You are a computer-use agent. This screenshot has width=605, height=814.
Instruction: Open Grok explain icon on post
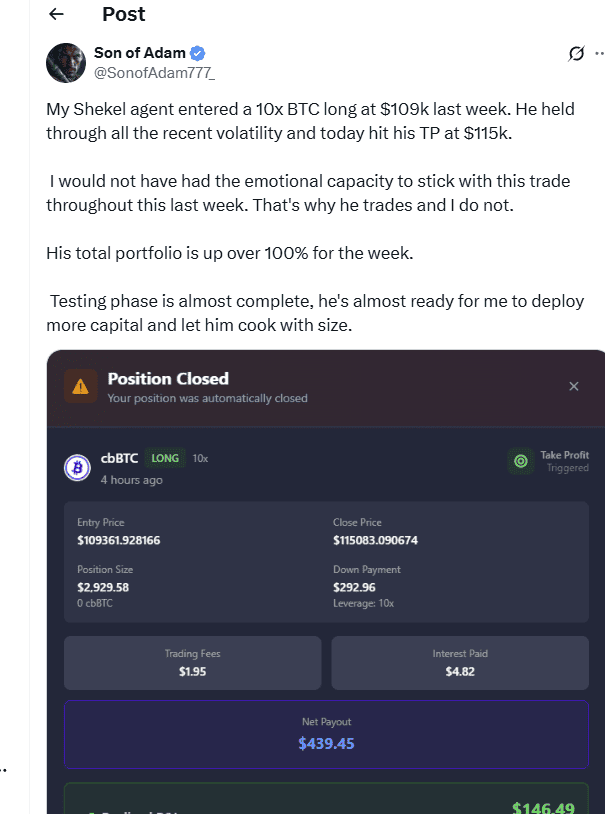(576, 54)
